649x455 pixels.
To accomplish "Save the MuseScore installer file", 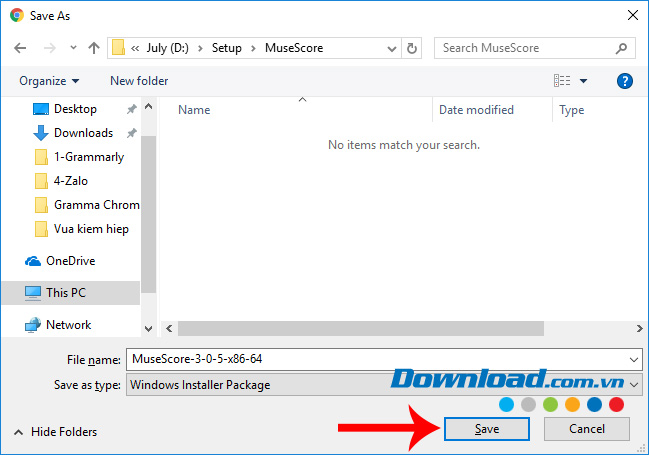I will coord(487,429).
